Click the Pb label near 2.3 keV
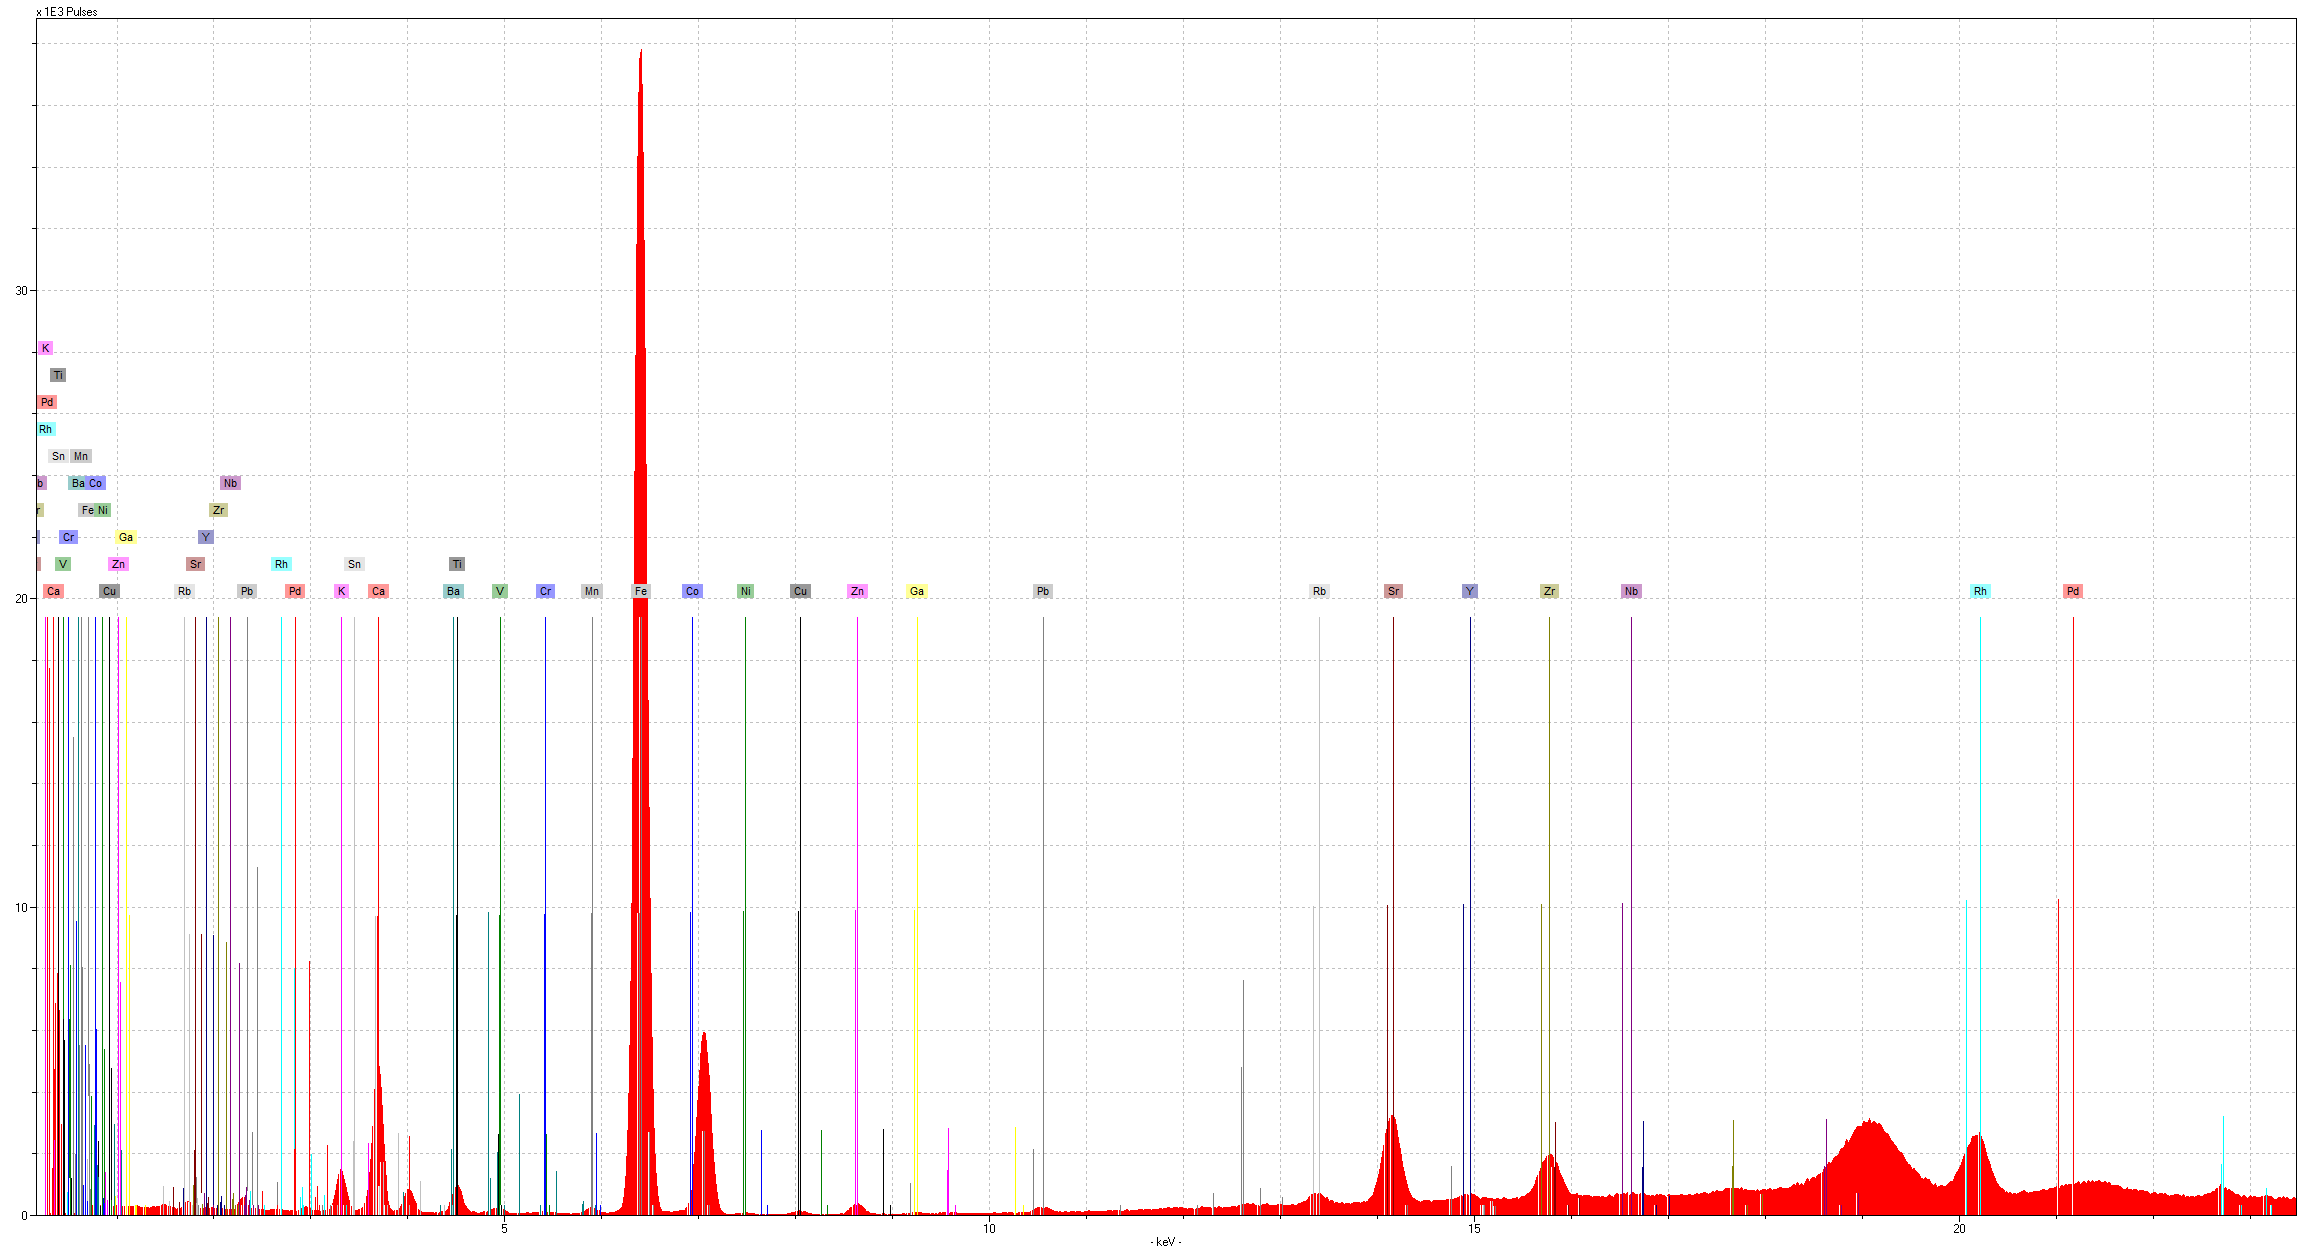Viewport: 2306px width, 1248px height. pos(247,591)
